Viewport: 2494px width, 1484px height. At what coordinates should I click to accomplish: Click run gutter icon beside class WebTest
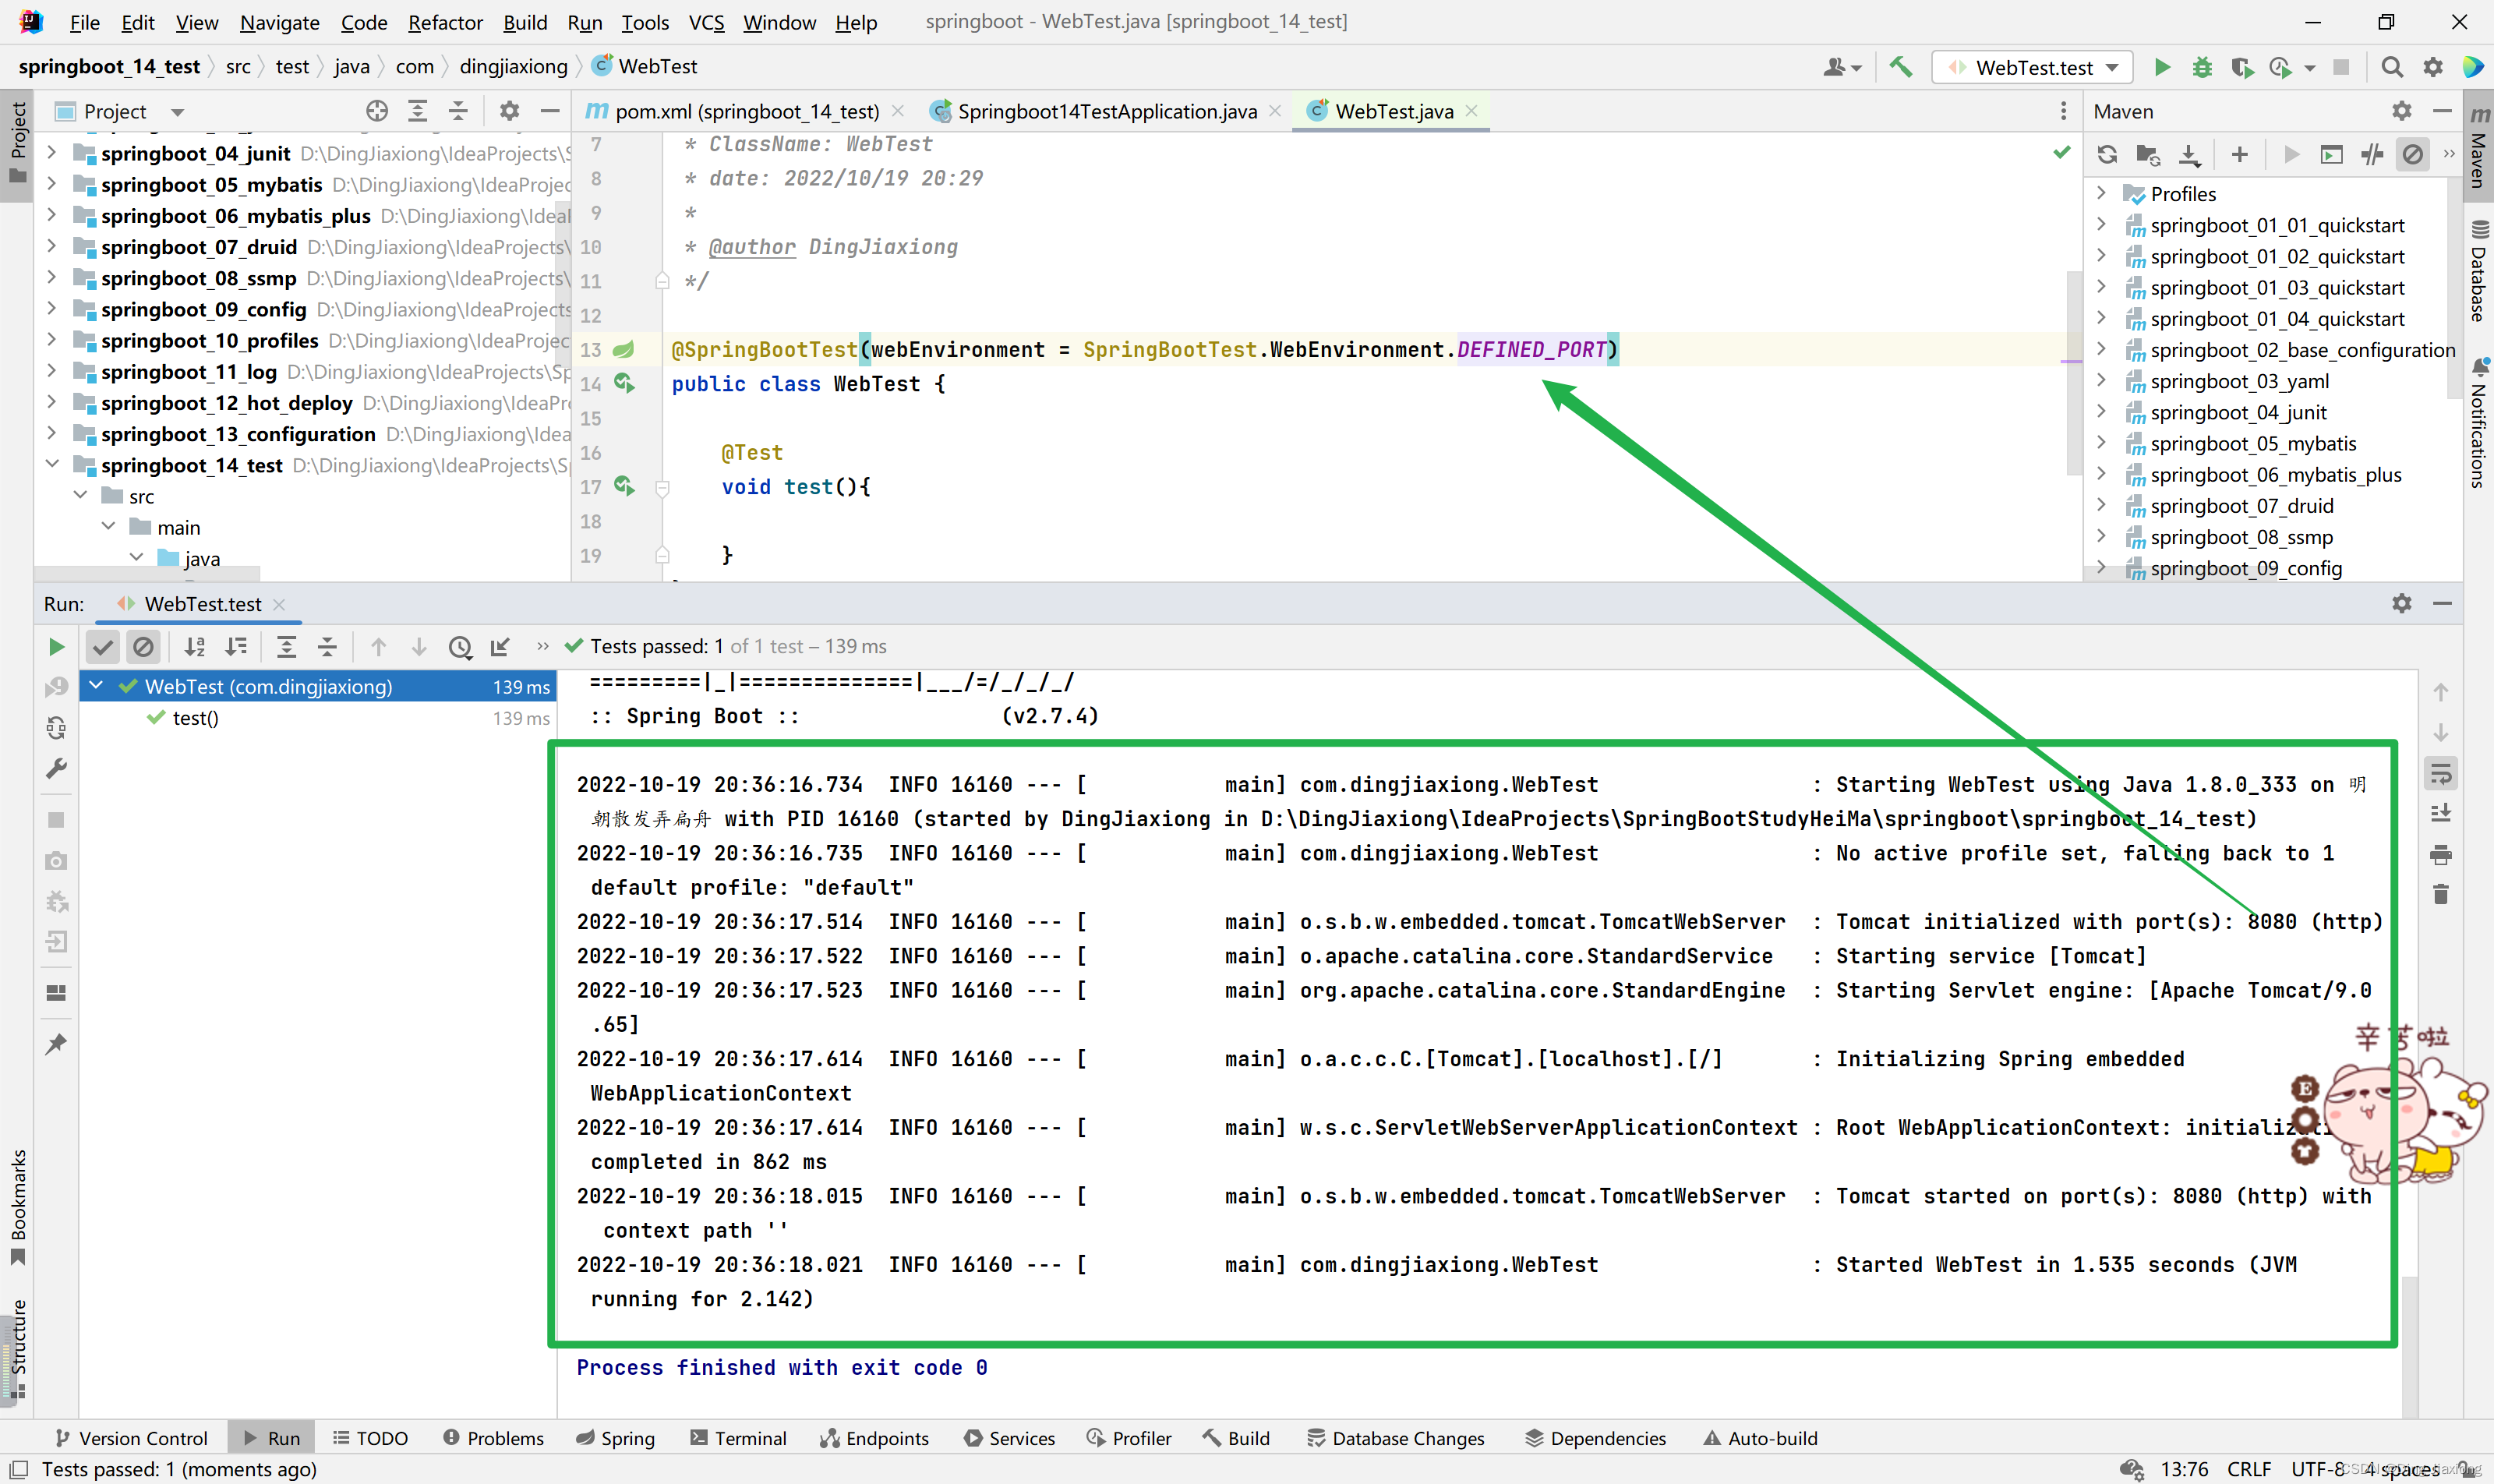click(x=624, y=383)
